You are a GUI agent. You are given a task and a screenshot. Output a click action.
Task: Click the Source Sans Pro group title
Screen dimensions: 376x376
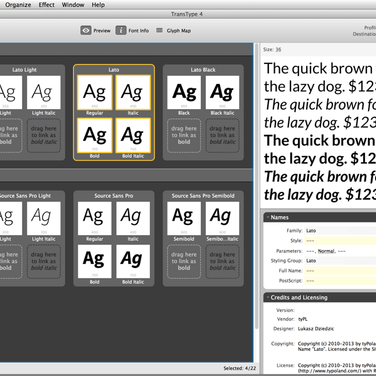coord(114,196)
